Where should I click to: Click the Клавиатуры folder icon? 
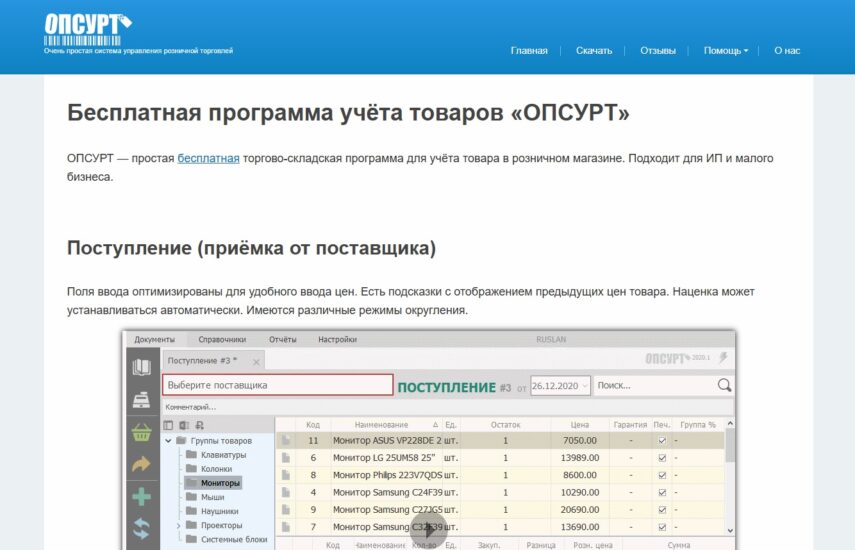tap(191, 454)
